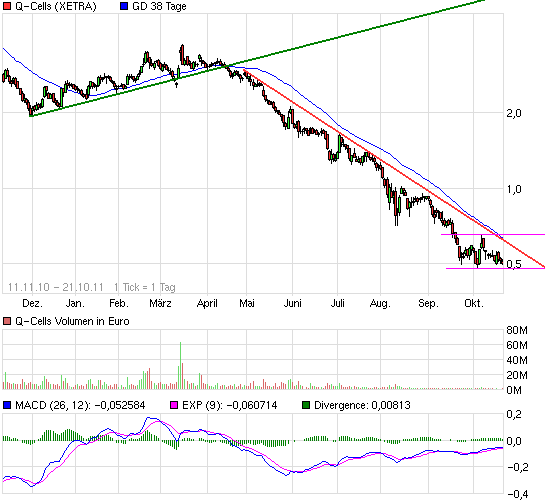545x502 pixels.
Task: Click the 'EXP (9): -0,060714' text
Action: coord(229,405)
